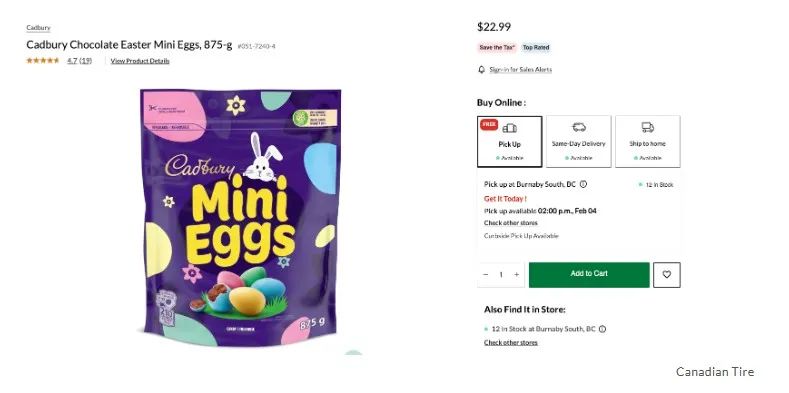Click the Same-Day Delivery van icon

click(579, 127)
